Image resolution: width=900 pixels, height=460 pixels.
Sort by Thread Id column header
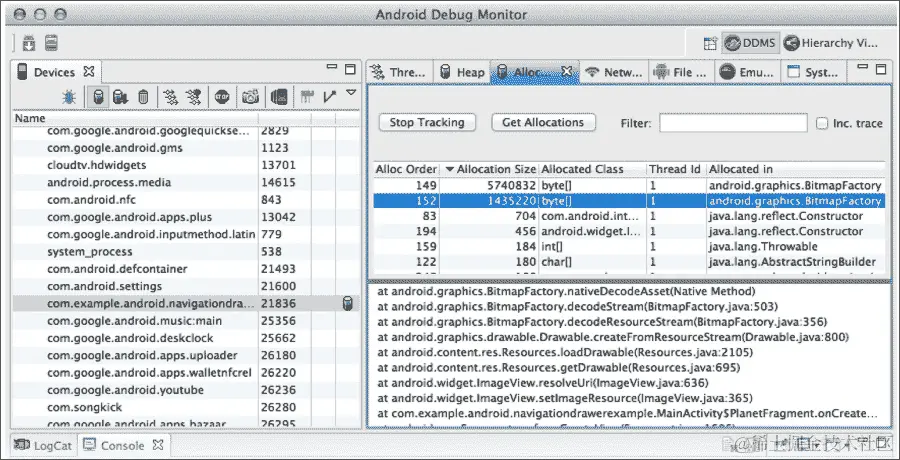pos(676,169)
